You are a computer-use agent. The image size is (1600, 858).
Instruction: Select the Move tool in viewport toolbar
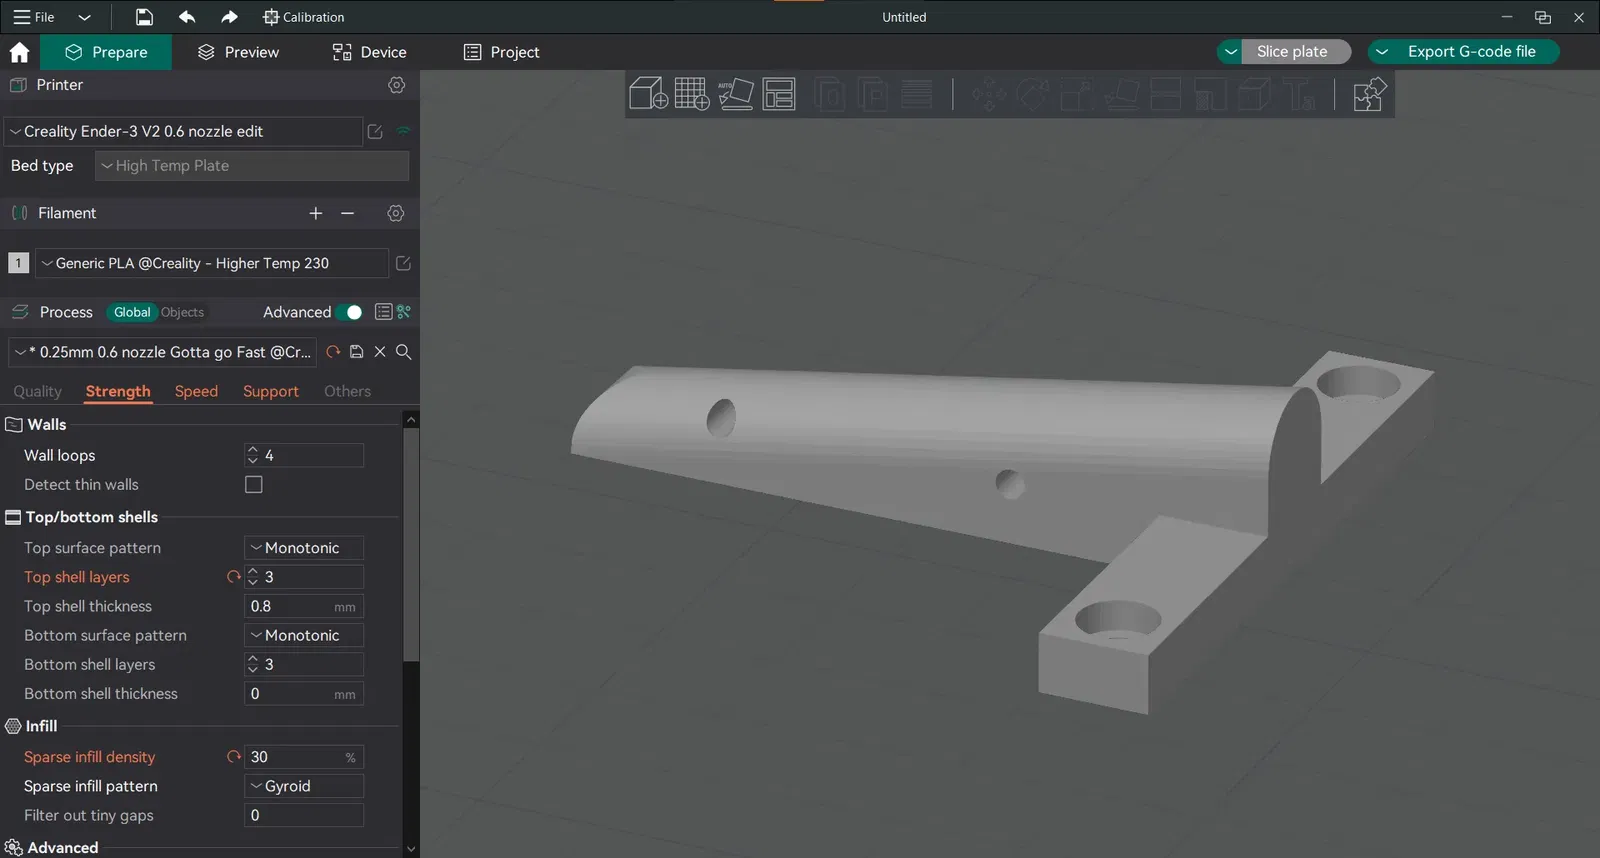coord(989,94)
